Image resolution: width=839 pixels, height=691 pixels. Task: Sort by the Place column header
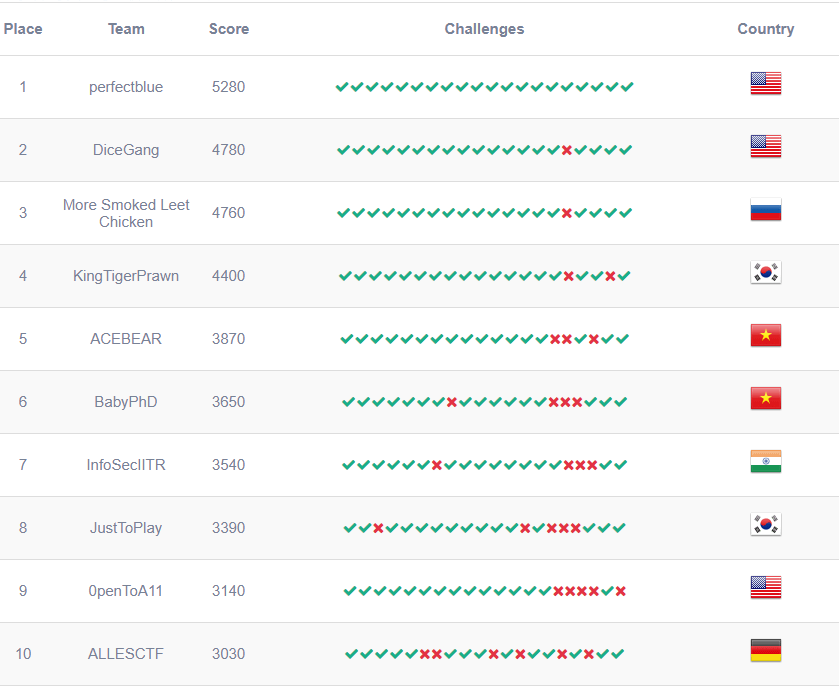tap(23, 29)
